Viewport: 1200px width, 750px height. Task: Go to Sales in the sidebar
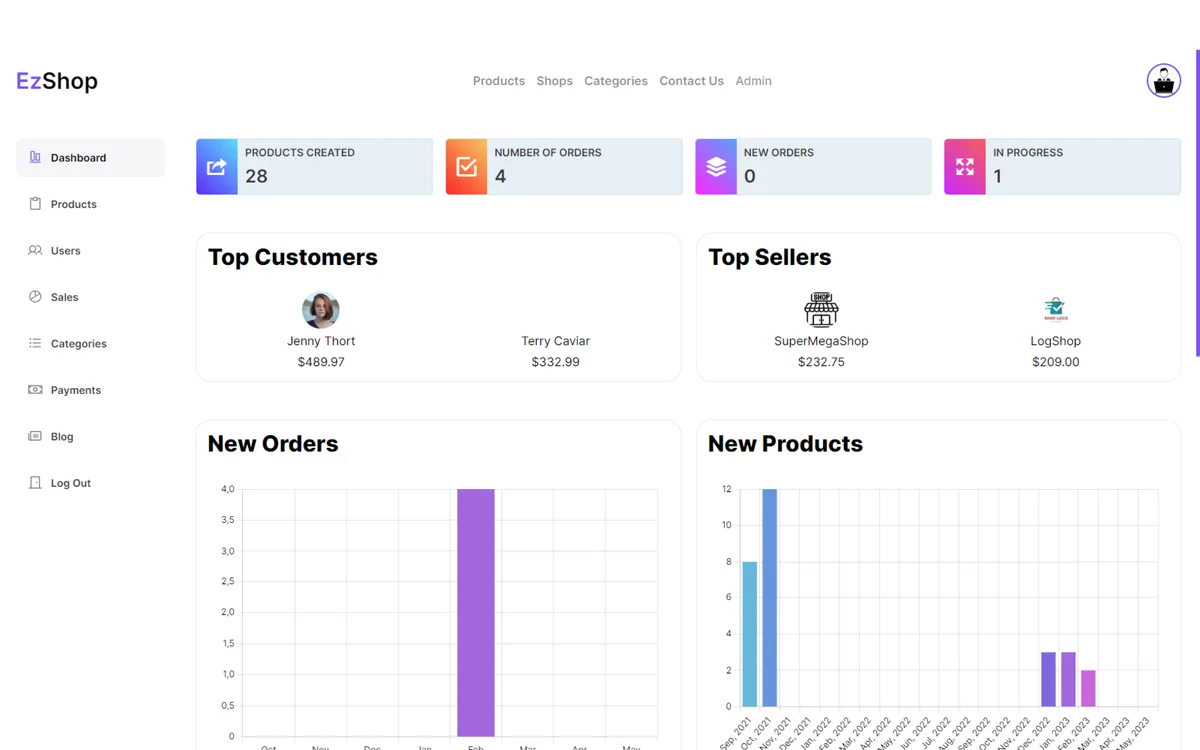(90, 297)
